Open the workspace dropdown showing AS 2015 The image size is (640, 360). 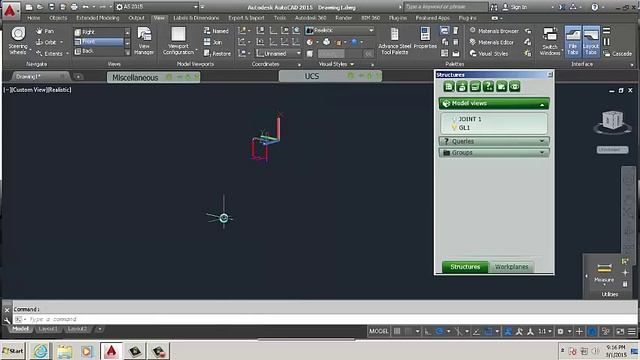pyautogui.click(x=157, y=7)
